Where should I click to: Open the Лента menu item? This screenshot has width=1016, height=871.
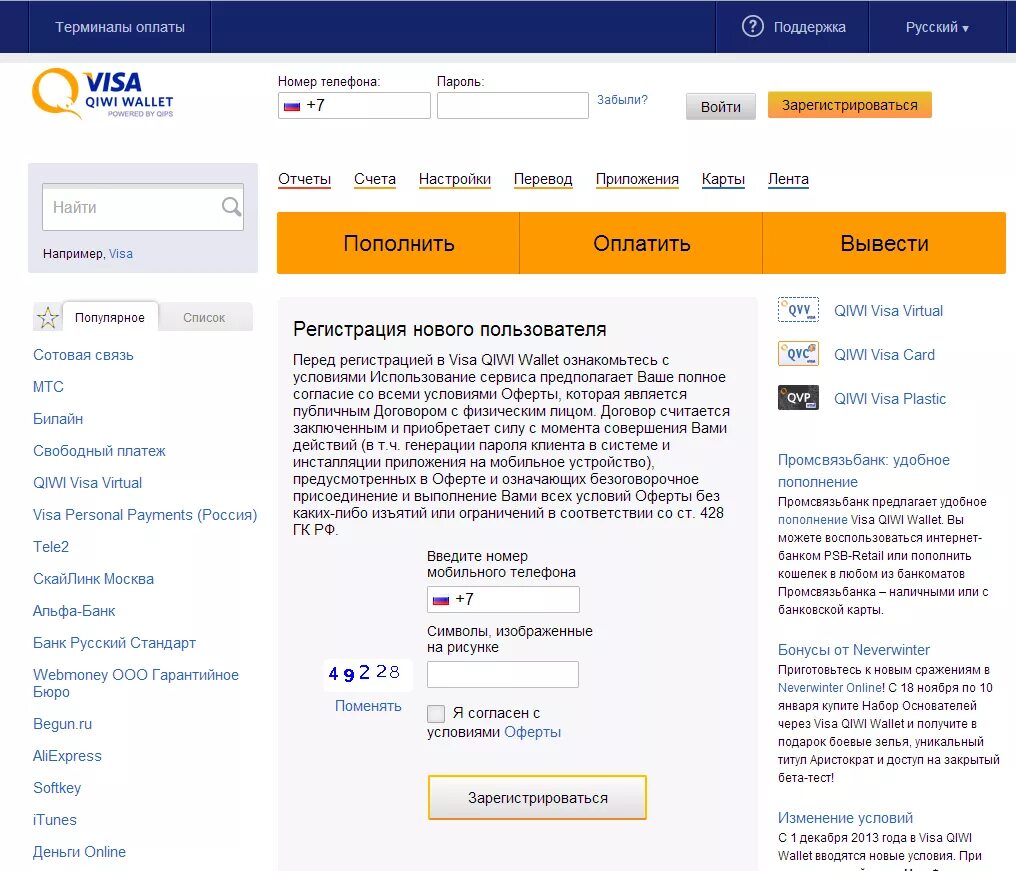pos(788,179)
